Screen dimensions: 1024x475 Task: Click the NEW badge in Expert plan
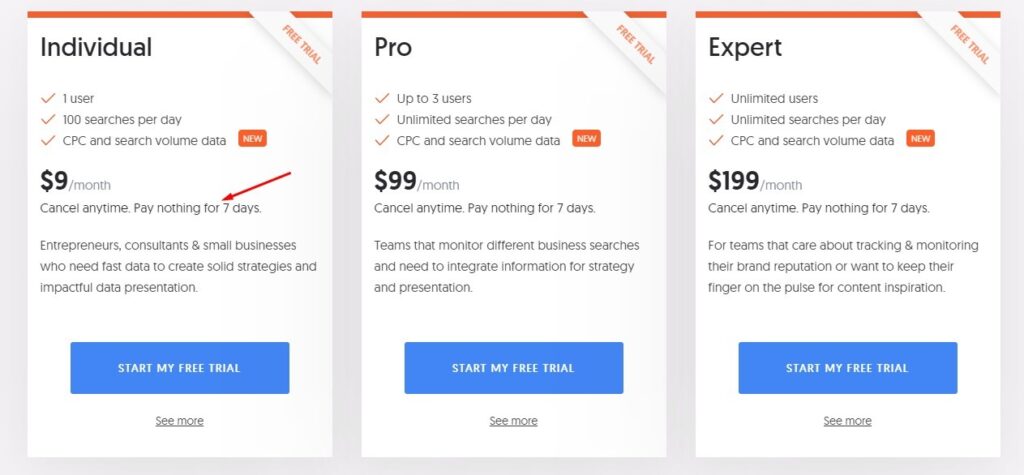(920, 139)
